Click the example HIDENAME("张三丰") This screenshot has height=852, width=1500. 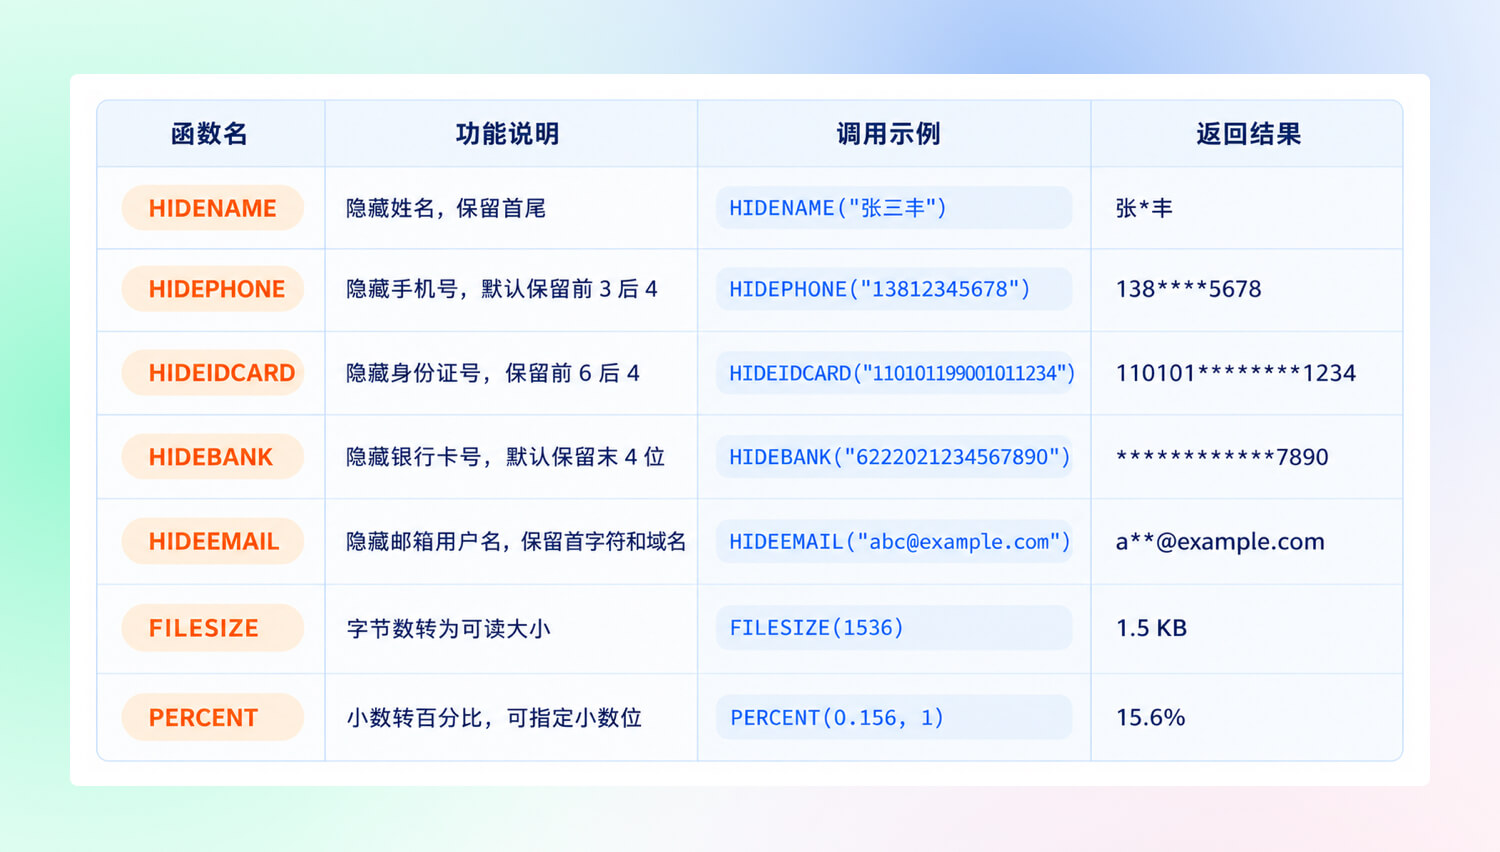click(x=894, y=208)
